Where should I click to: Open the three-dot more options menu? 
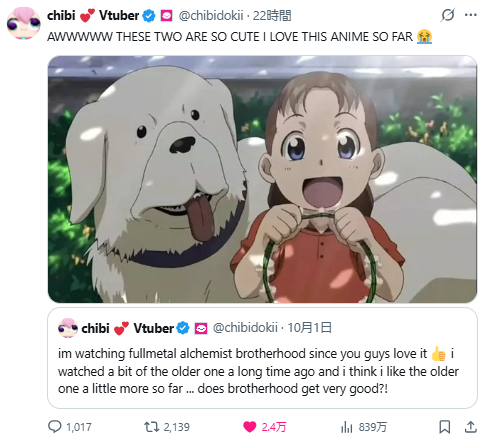click(471, 15)
